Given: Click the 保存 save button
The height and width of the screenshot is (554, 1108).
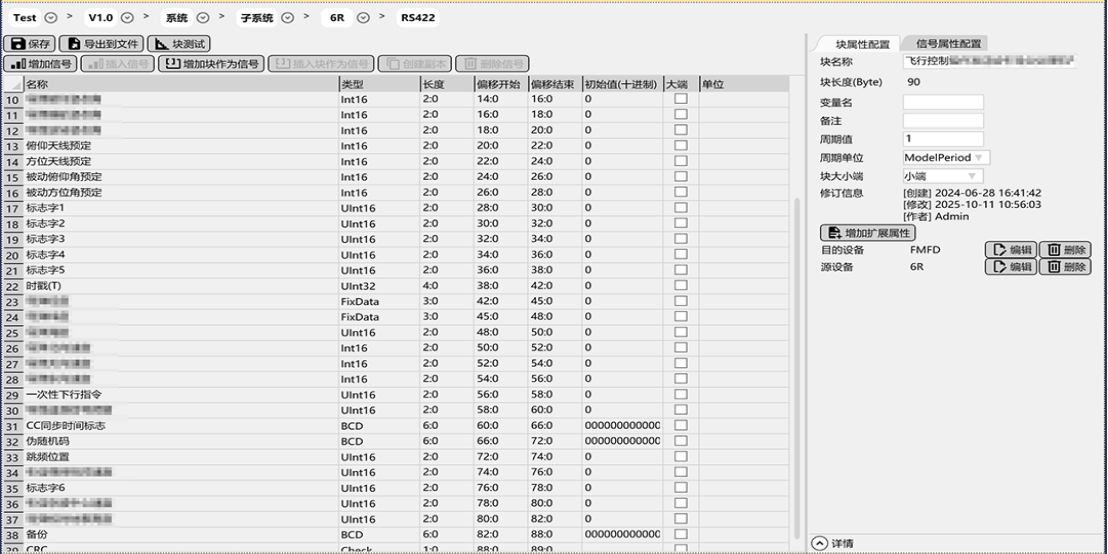Looking at the screenshot, I should (x=29, y=44).
